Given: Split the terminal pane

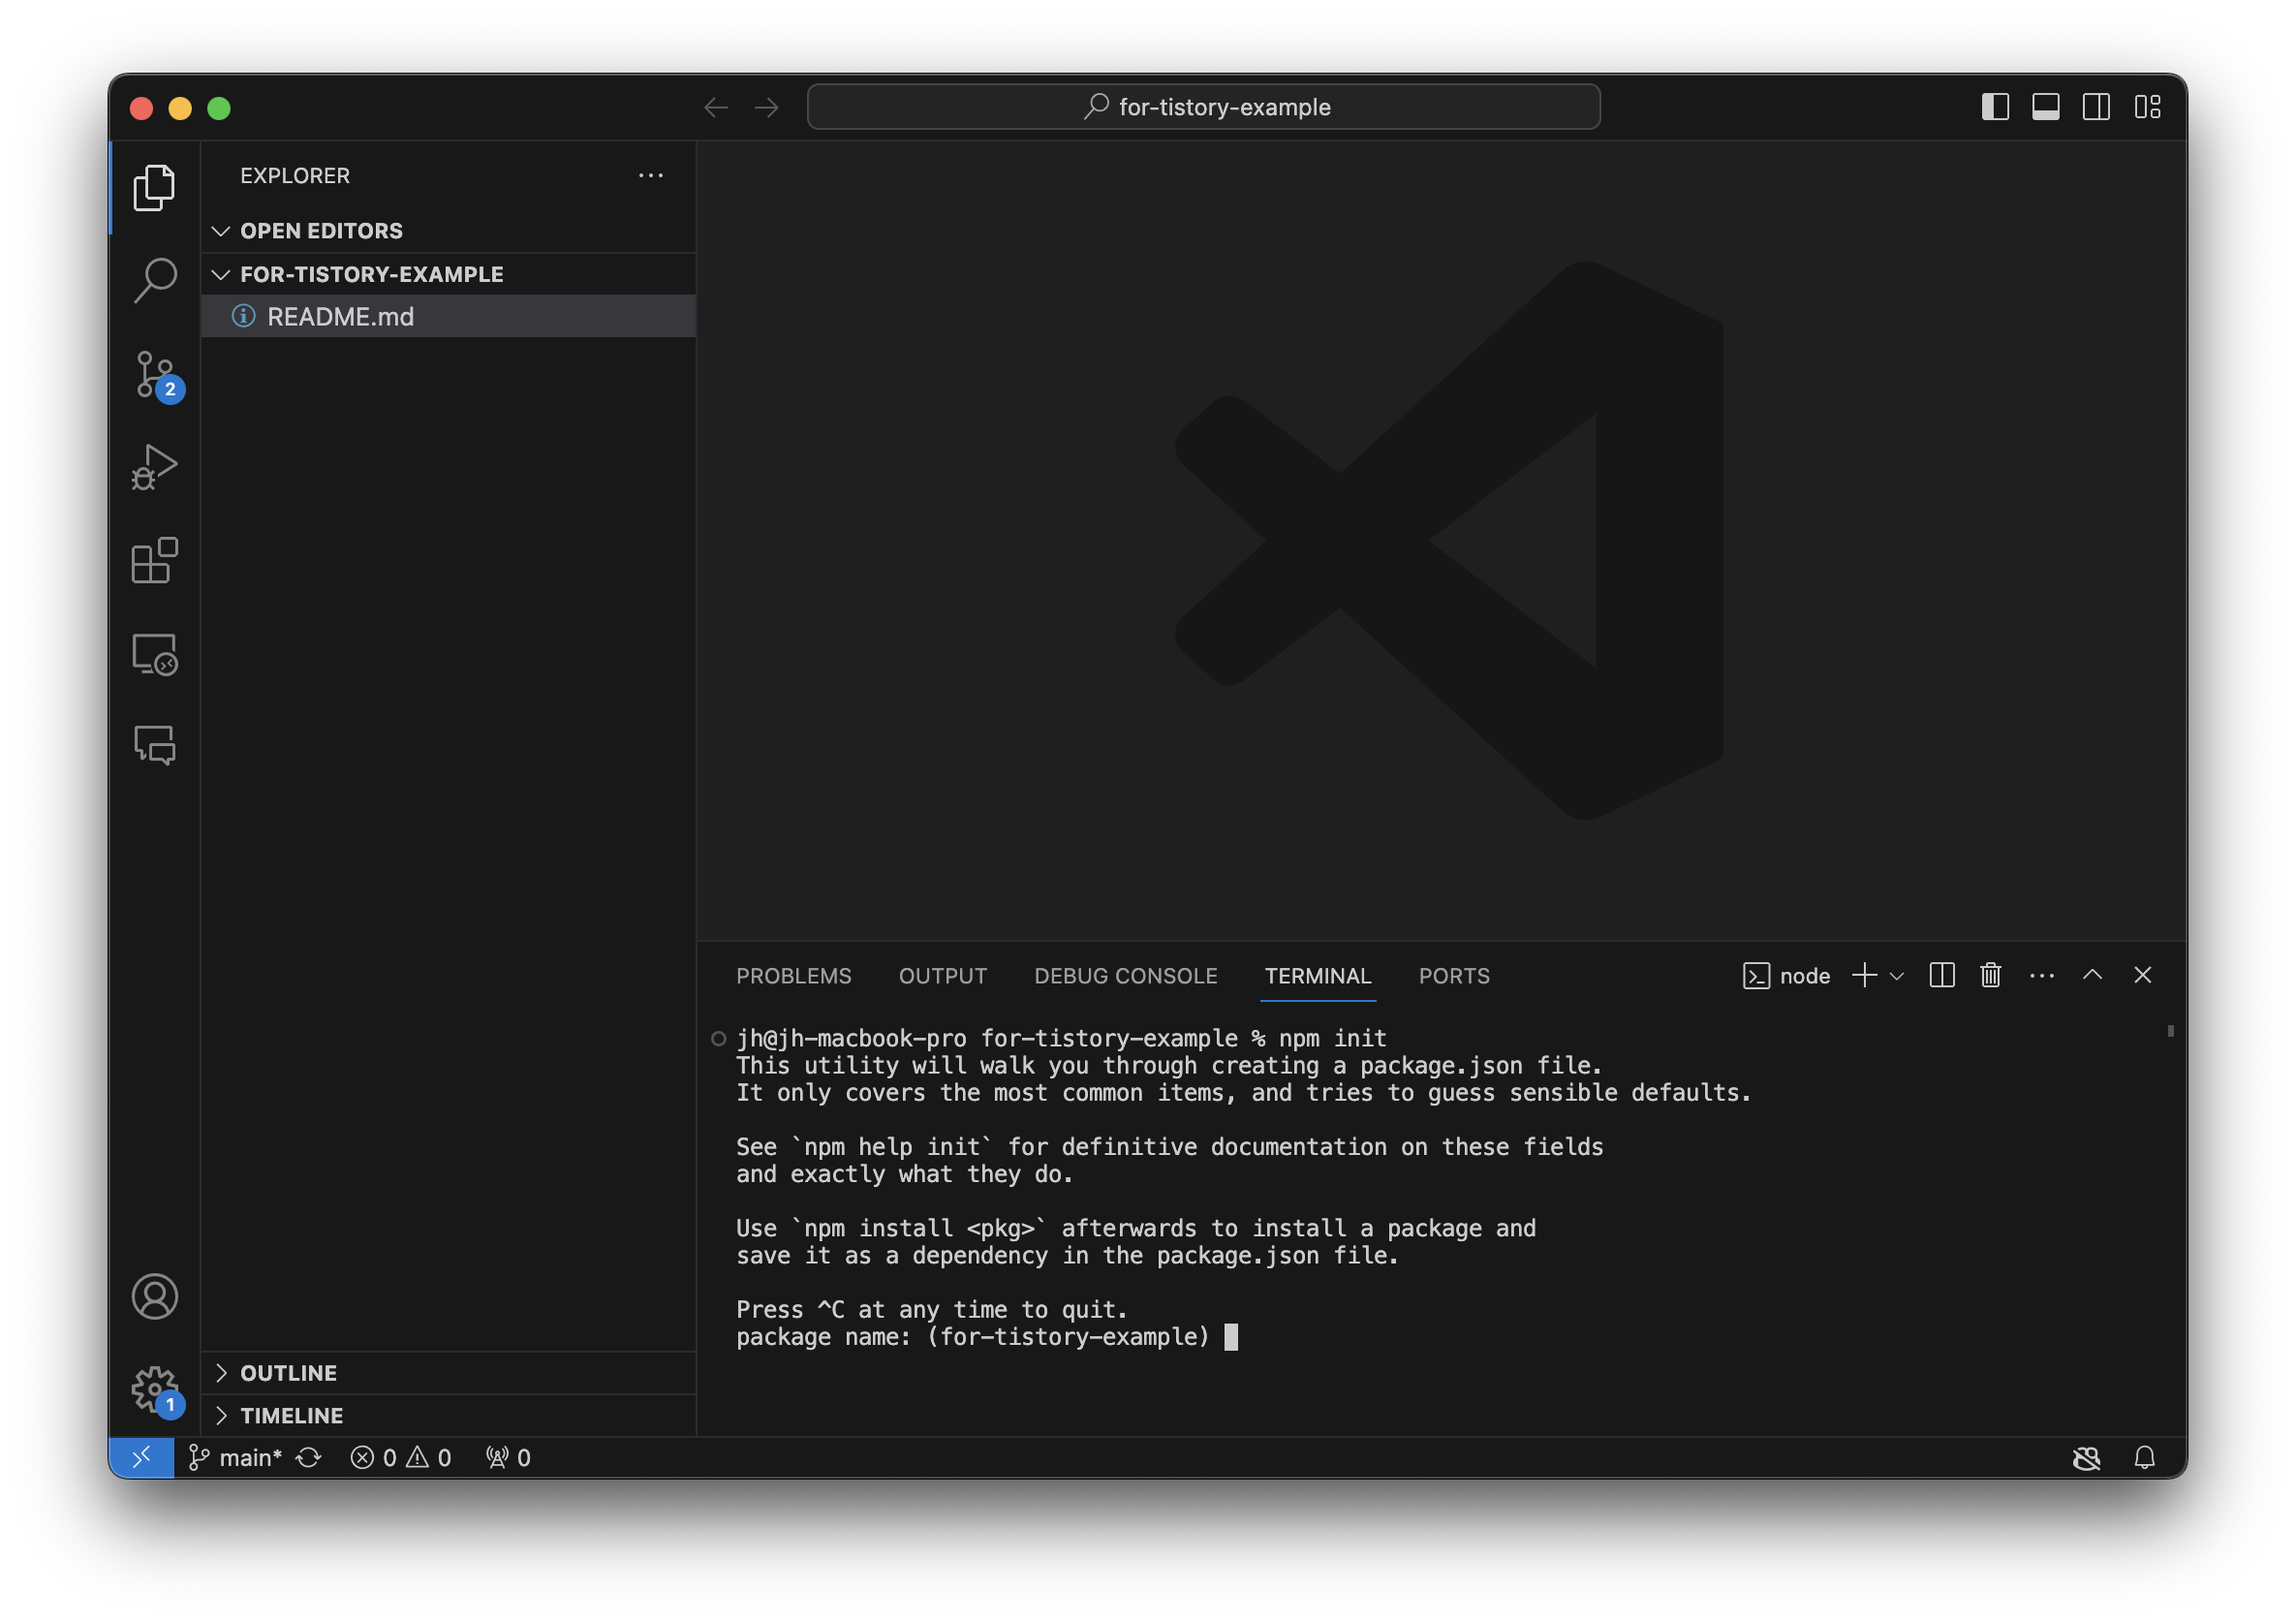Looking at the screenshot, I should click(x=1941, y=975).
